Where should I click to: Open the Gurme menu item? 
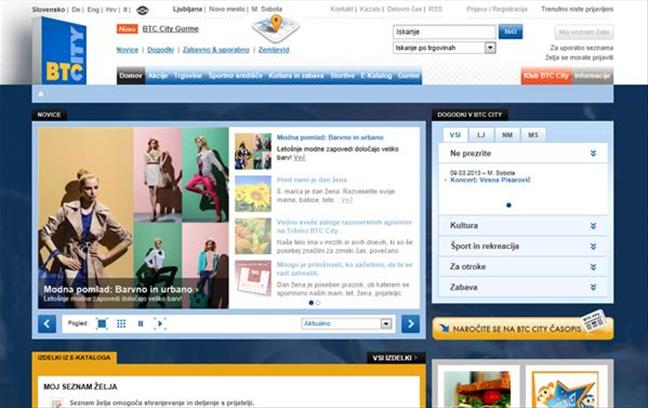click(408, 76)
